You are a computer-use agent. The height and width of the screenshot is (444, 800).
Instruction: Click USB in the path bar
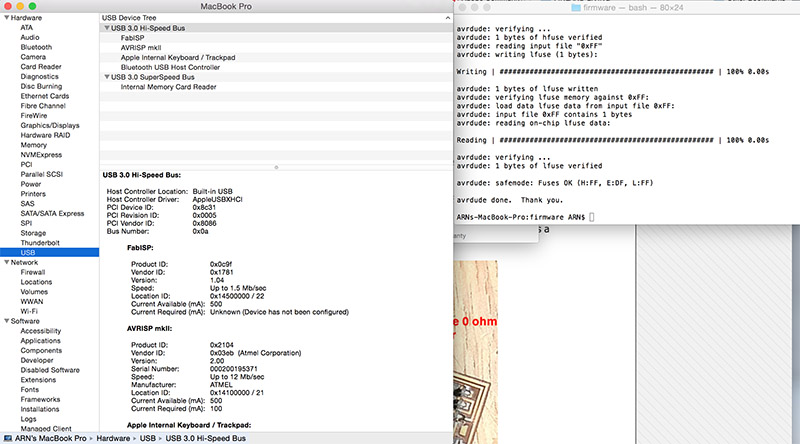click(x=147, y=438)
